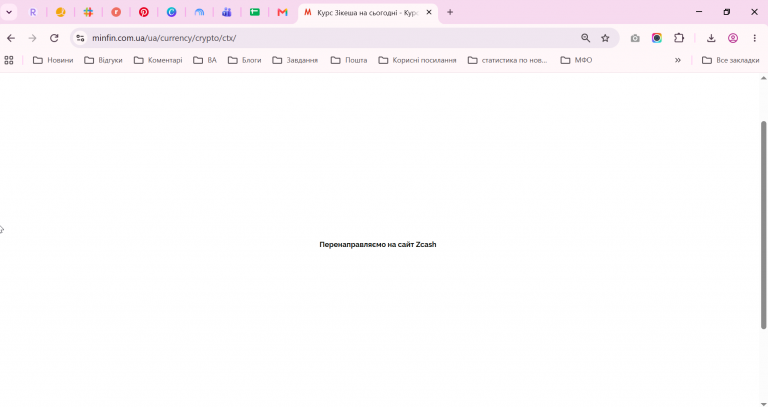The height and width of the screenshot is (407, 768).
Task: Click the scrollbar up arrow
Action: coord(763,78)
